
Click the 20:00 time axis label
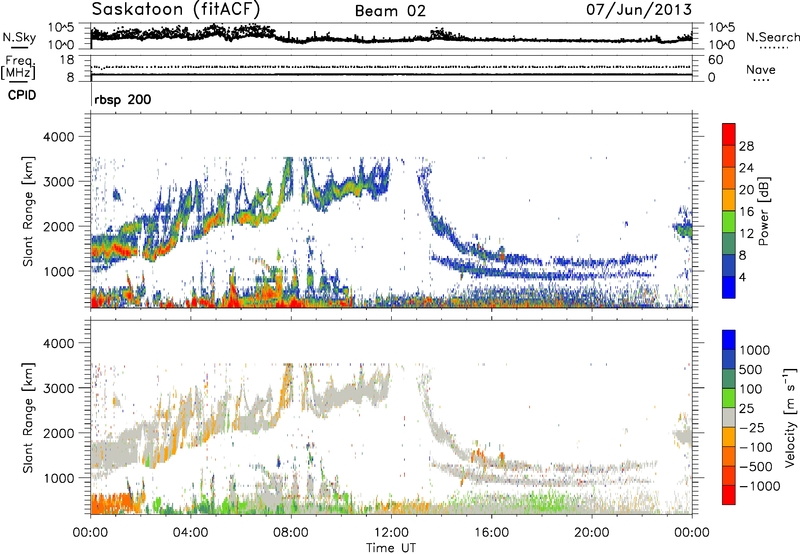click(x=592, y=533)
